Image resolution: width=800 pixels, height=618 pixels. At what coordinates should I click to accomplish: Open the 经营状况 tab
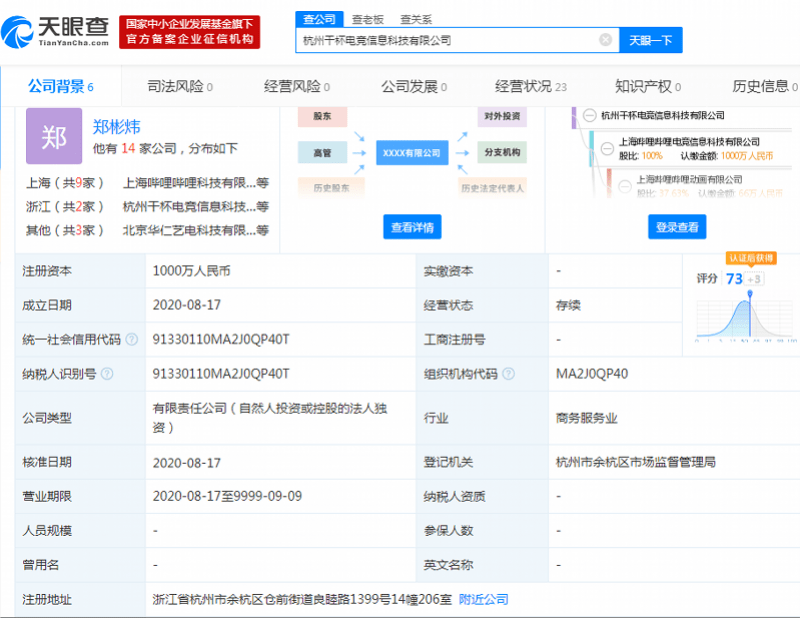coord(531,86)
